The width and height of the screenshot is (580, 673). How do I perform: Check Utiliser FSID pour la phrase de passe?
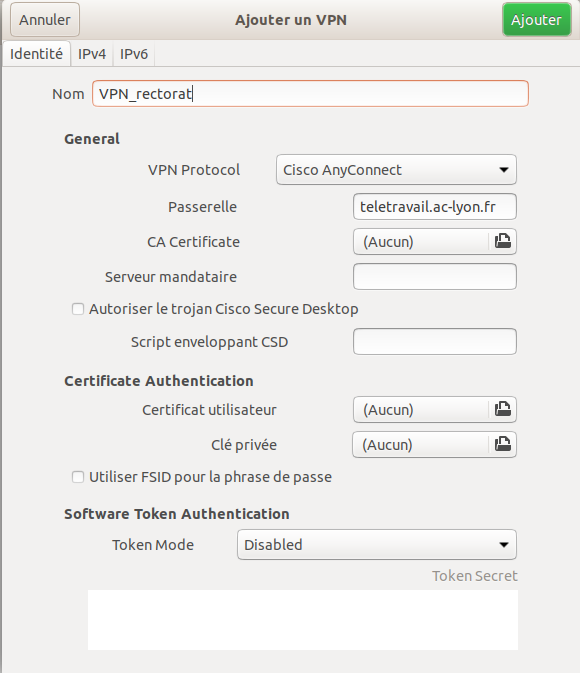coord(78,477)
